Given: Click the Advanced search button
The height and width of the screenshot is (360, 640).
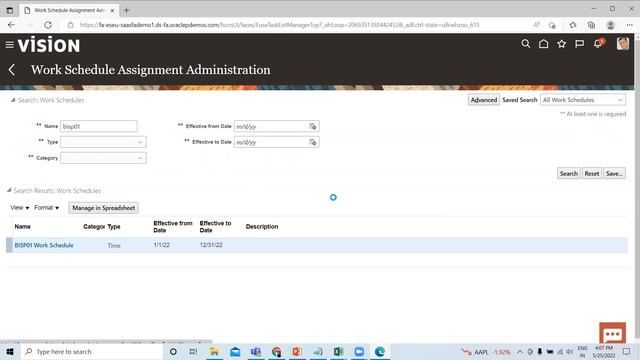Looking at the screenshot, I should (484, 100).
